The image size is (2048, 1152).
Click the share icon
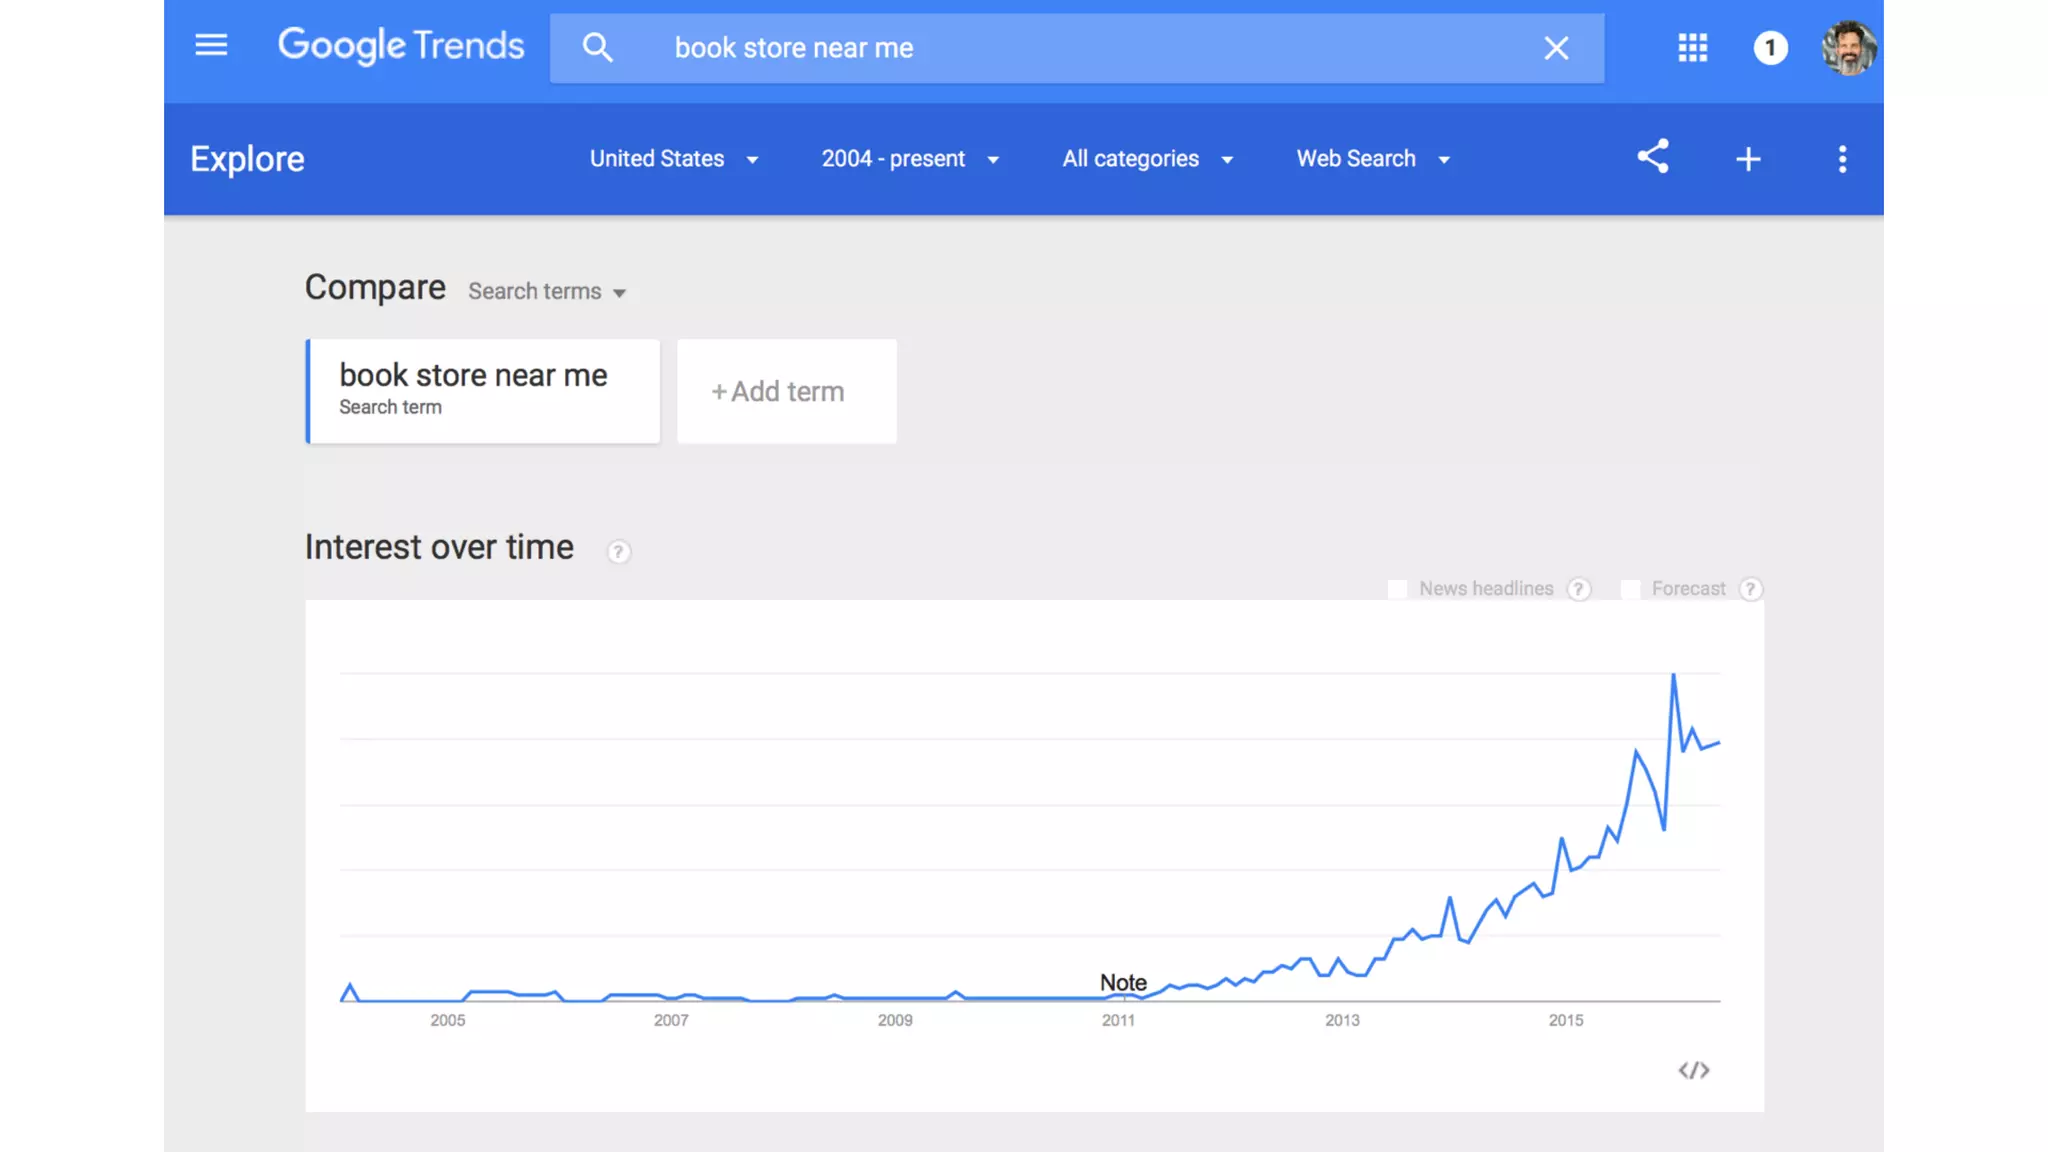click(x=1653, y=157)
